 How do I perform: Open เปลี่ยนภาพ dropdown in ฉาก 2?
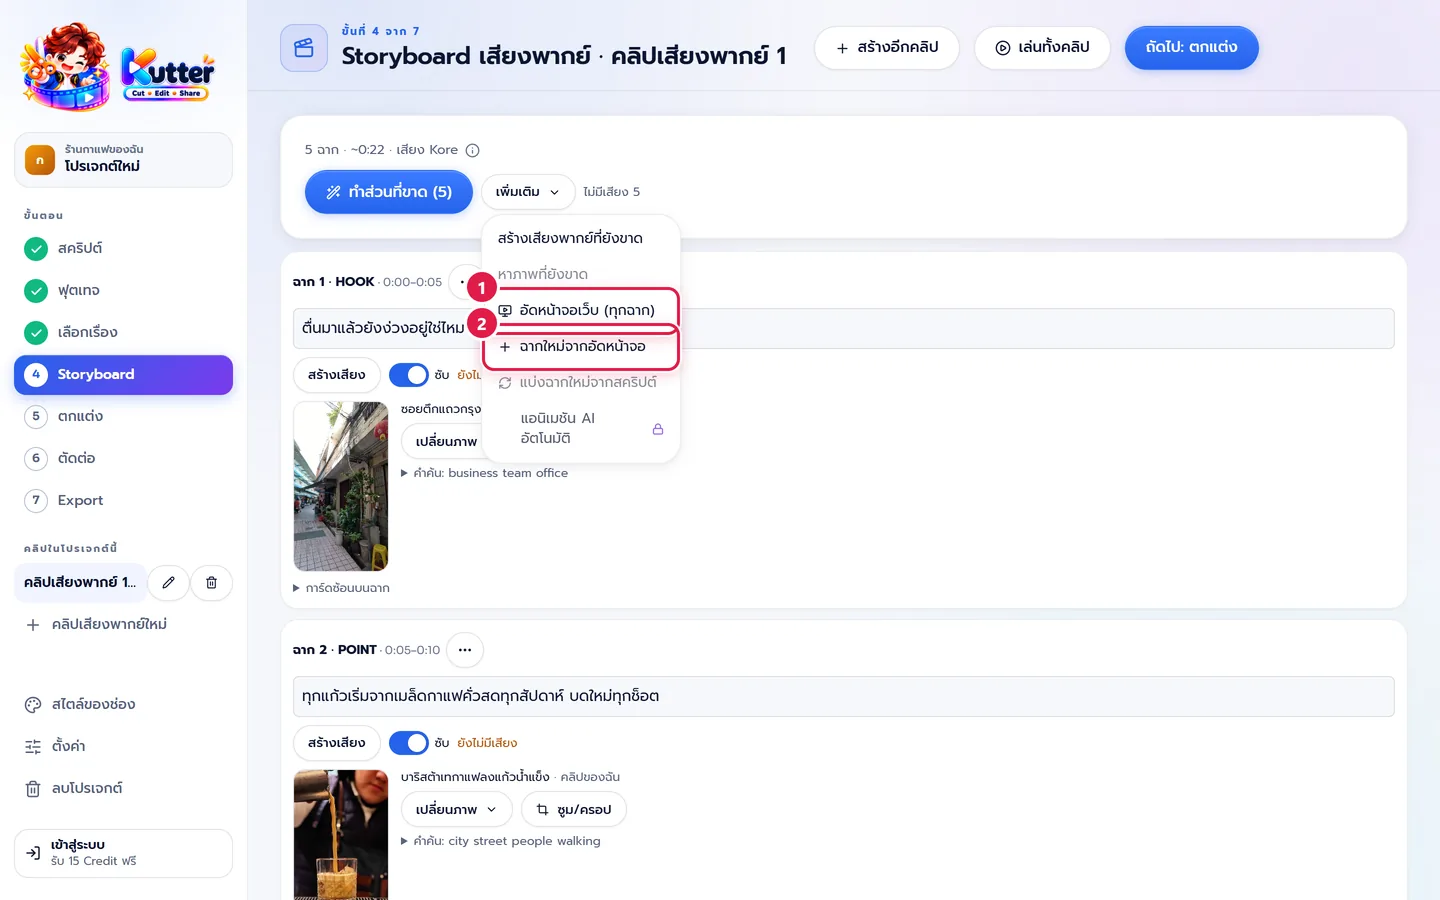click(456, 809)
